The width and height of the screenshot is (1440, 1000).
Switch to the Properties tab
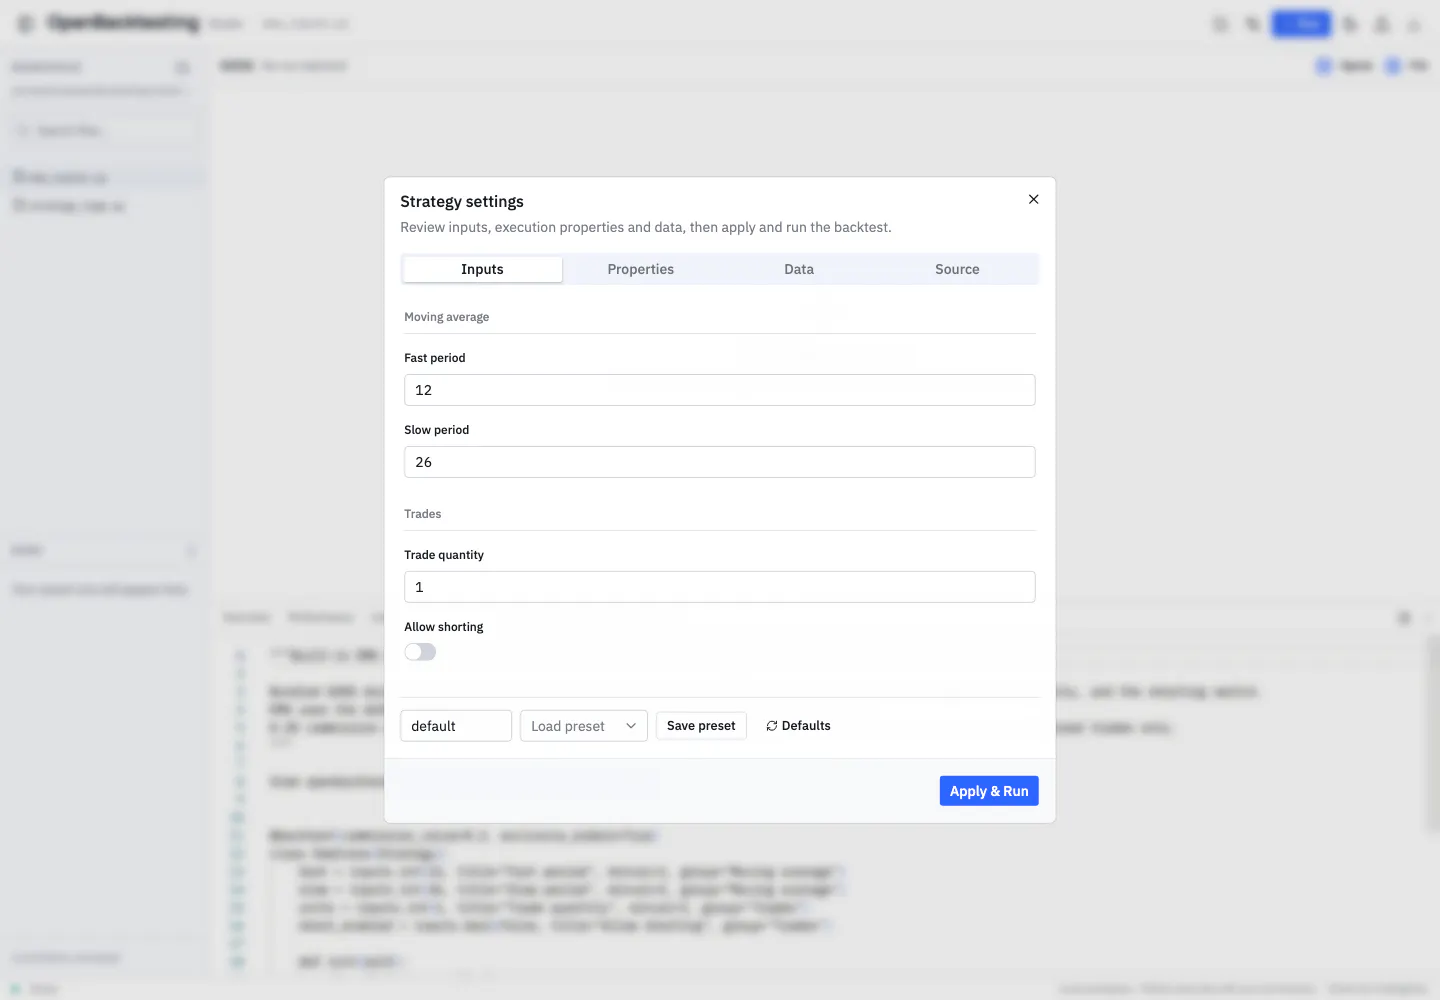[641, 269]
